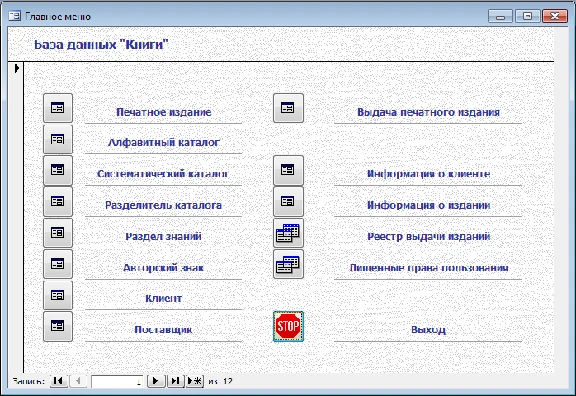
Task: Open the Информация о издании form button
Action: point(288,201)
